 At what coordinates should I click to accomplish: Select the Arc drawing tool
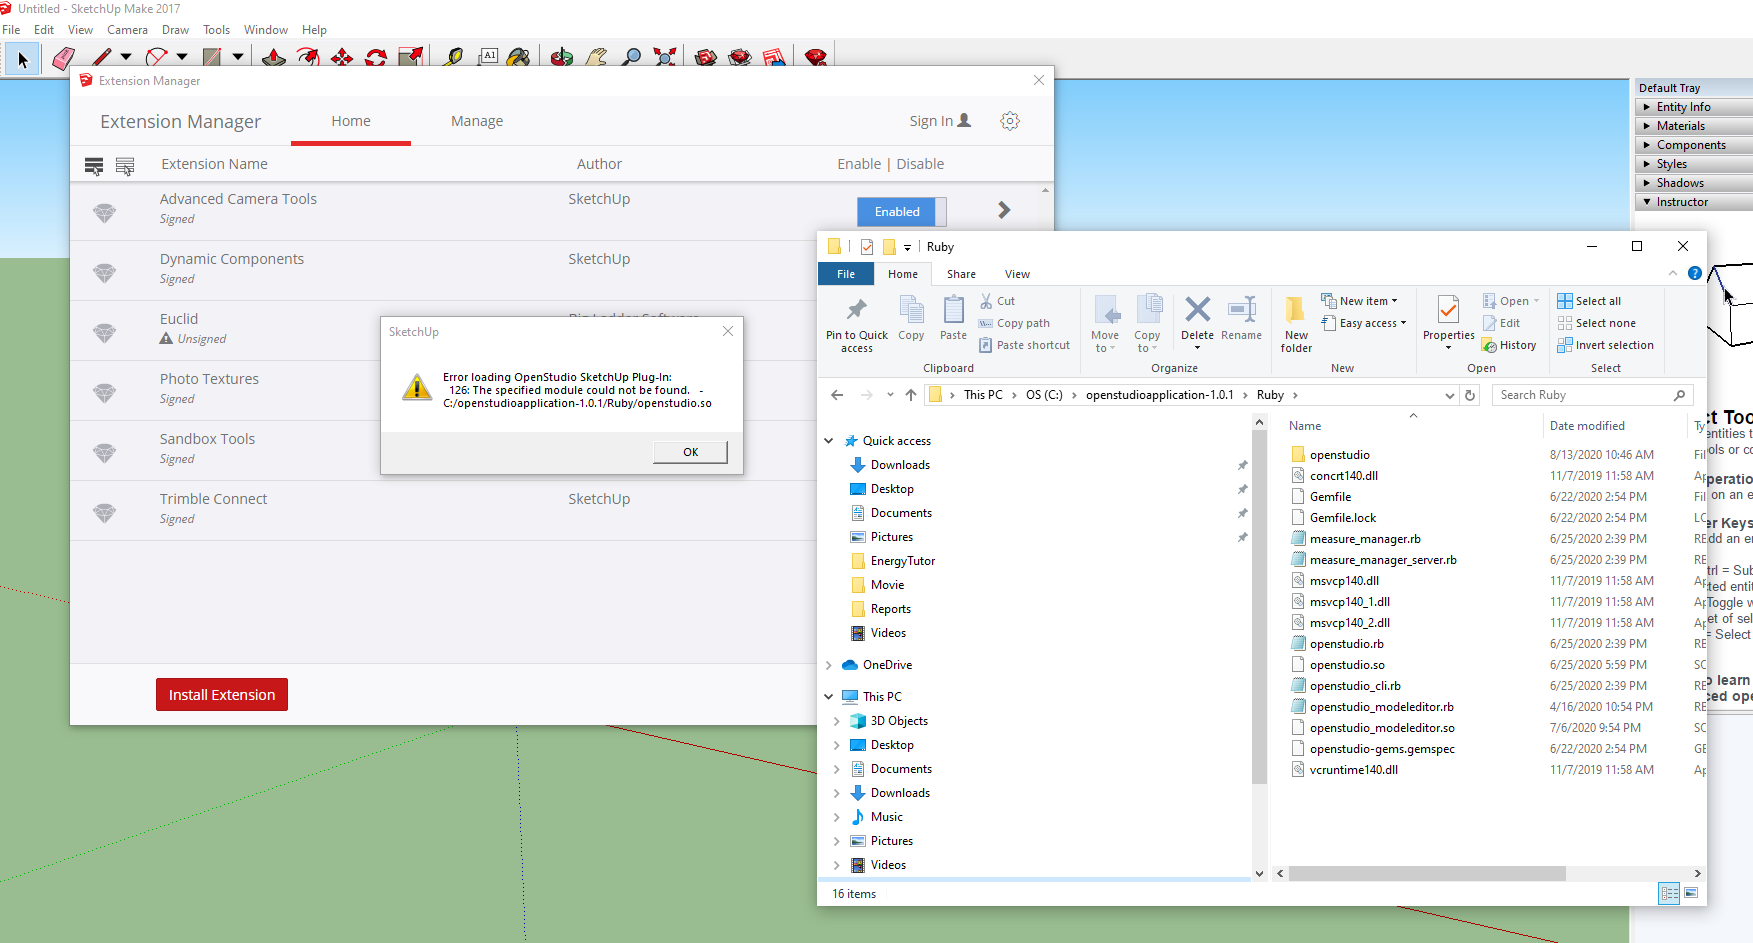point(156,58)
